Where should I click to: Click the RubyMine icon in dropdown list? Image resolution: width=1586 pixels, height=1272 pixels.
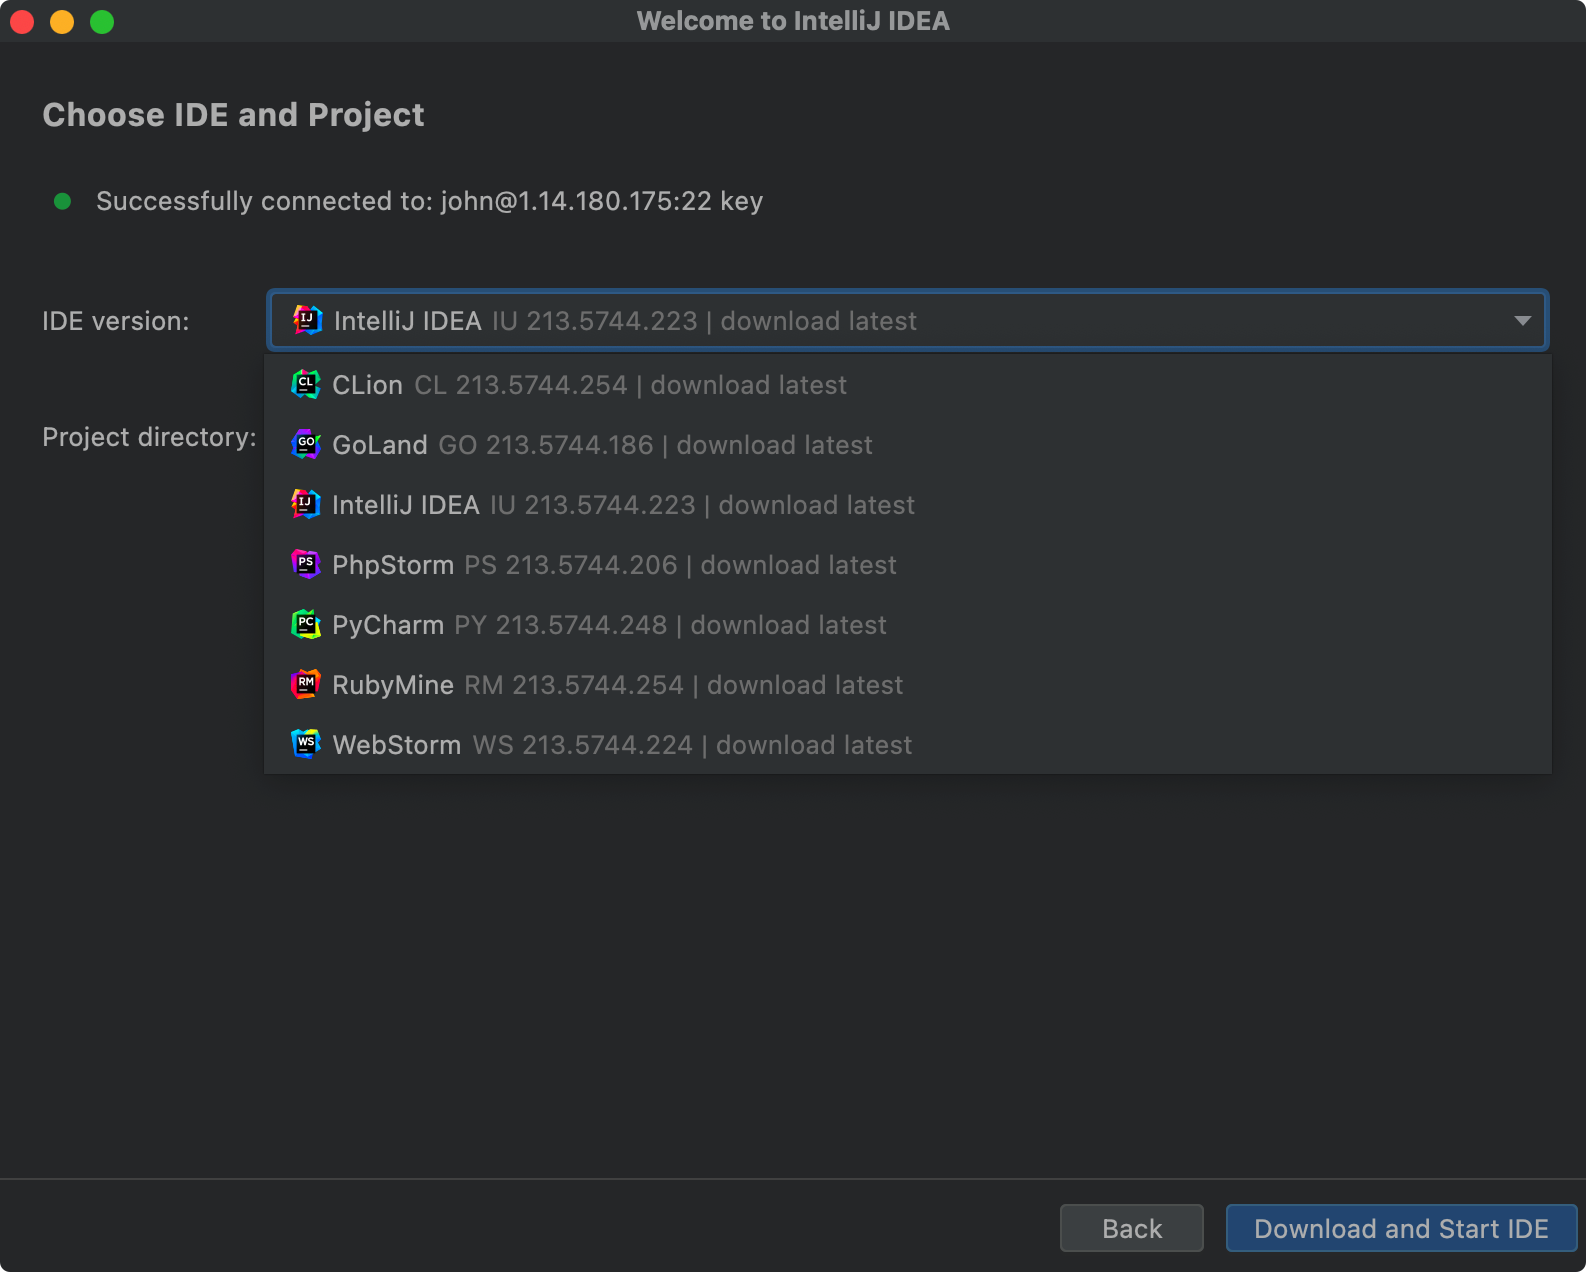click(x=306, y=684)
